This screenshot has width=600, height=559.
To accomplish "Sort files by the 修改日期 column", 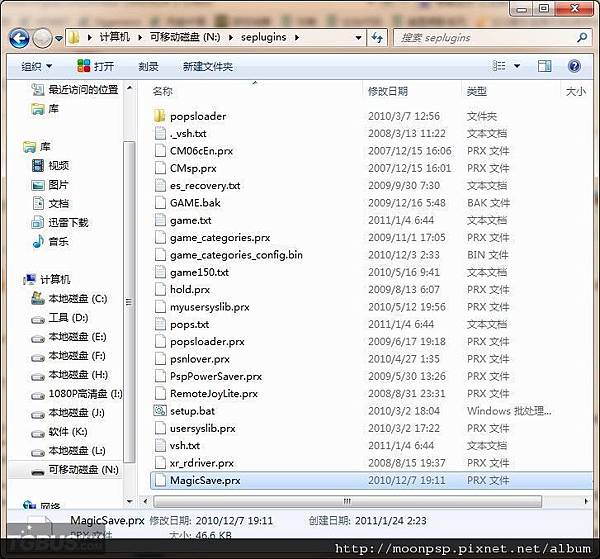I will click(x=388, y=91).
